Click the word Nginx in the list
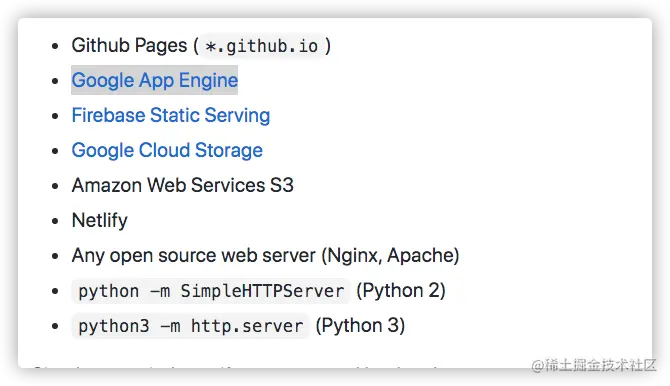 pyautogui.click(x=354, y=256)
